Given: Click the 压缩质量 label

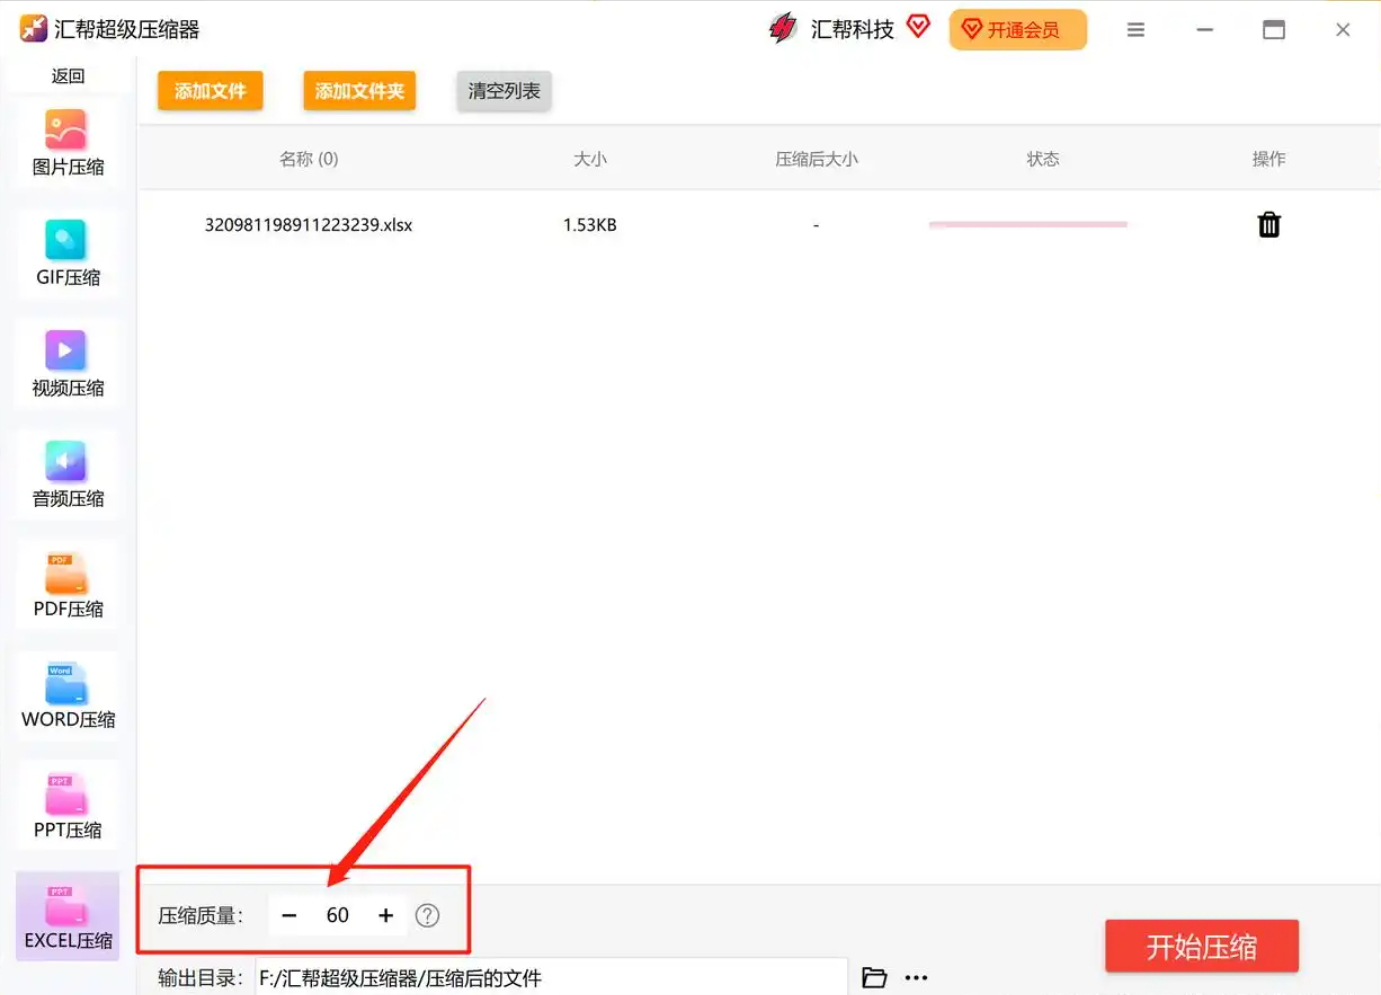Looking at the screenshot, I should click(201, 916).
